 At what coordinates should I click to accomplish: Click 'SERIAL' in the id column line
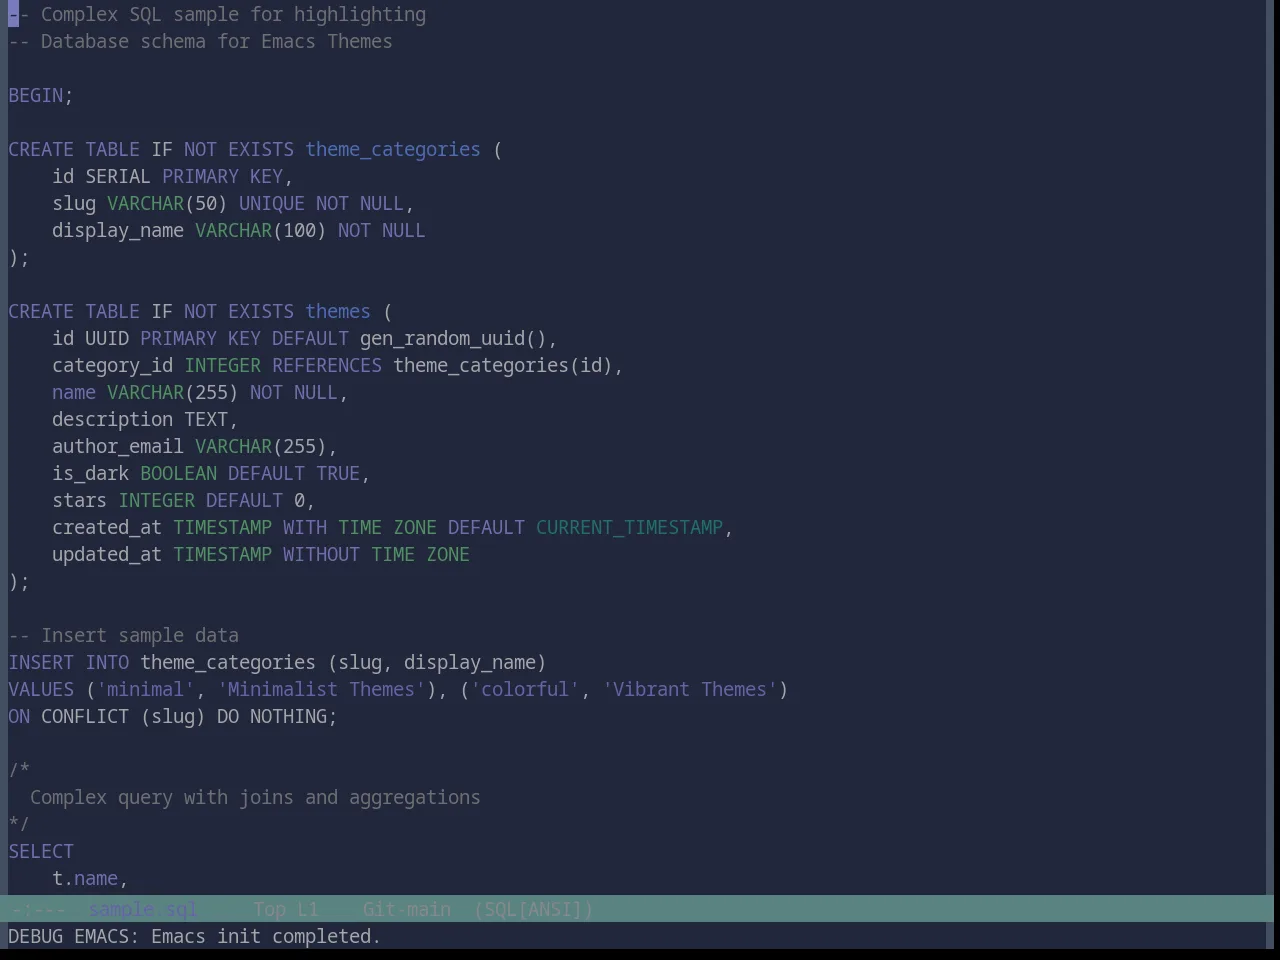[118, 176]
